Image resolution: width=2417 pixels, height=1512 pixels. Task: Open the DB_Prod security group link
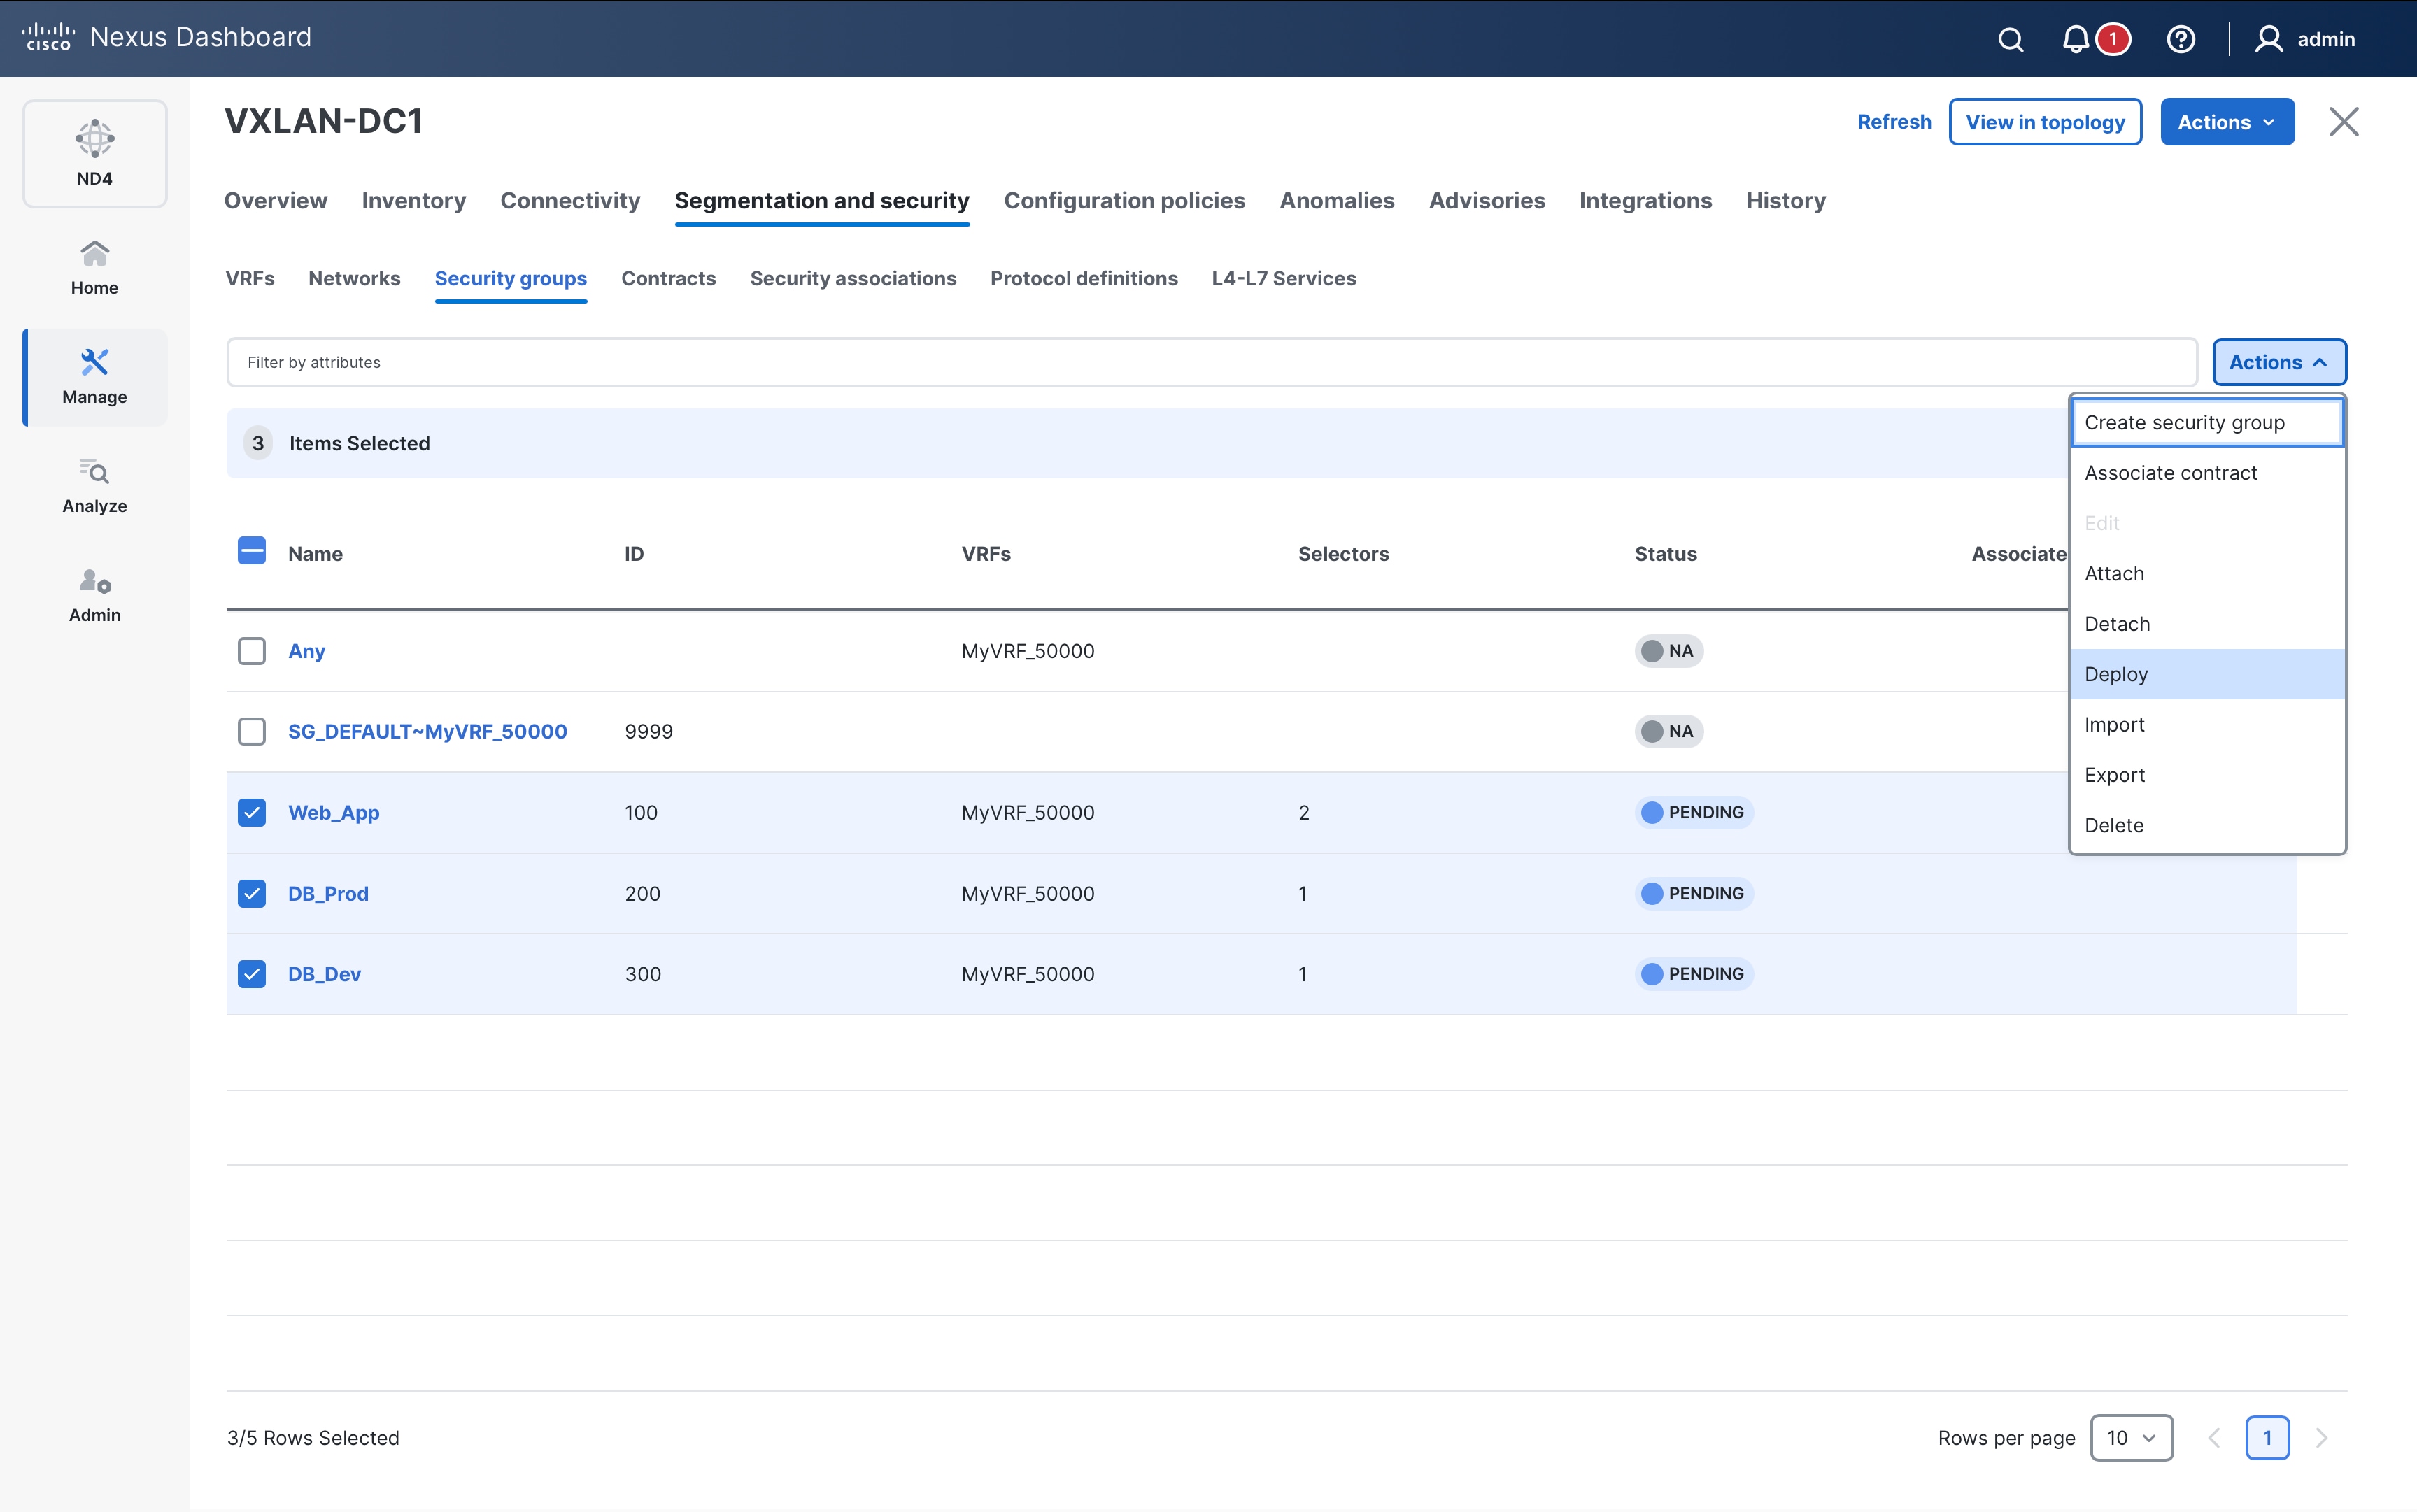(x=328, y=893)
